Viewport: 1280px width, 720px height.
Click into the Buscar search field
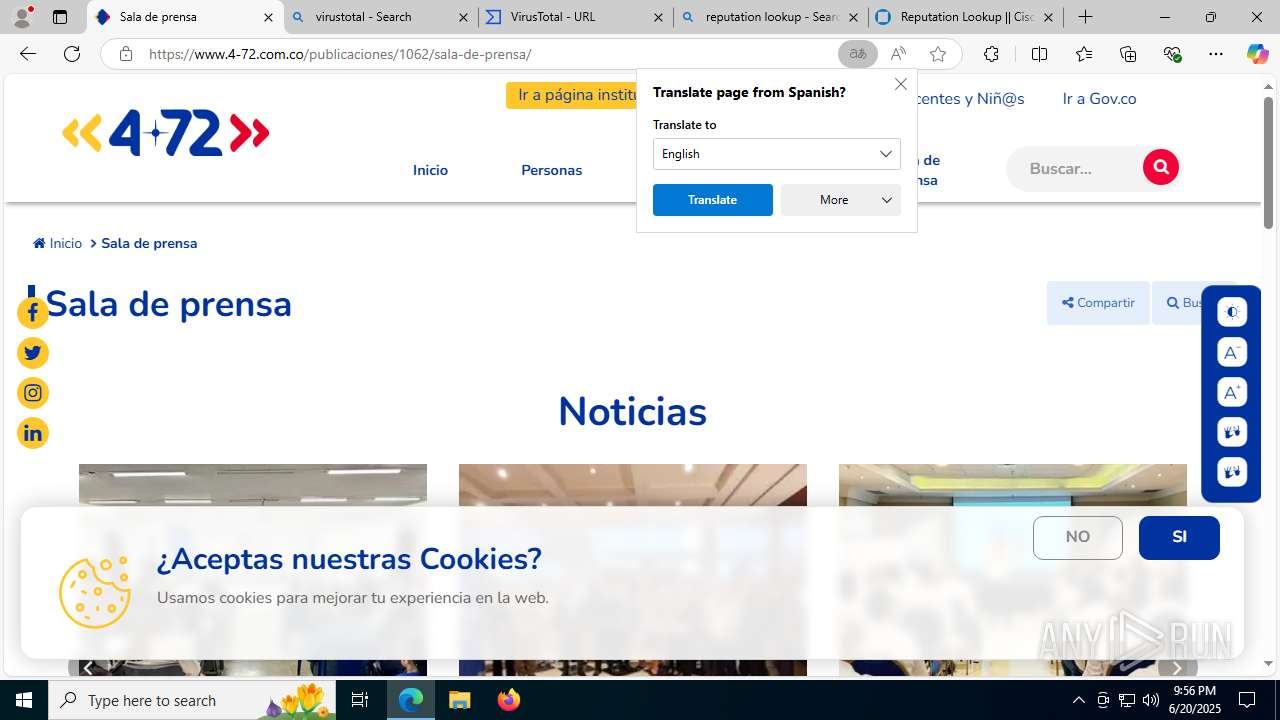coord(1075,168)
